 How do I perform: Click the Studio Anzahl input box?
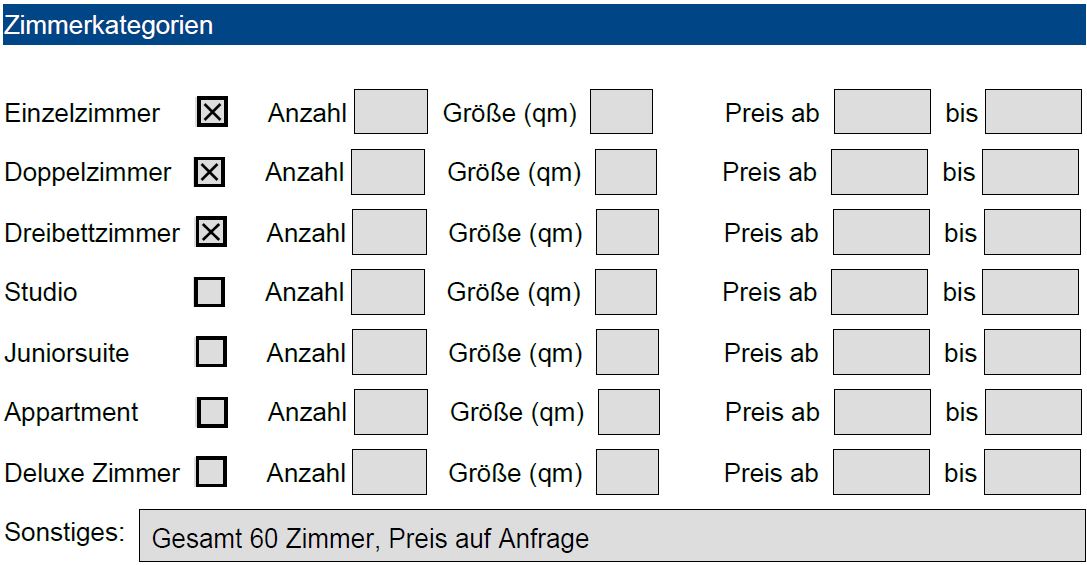coord(388,292)
